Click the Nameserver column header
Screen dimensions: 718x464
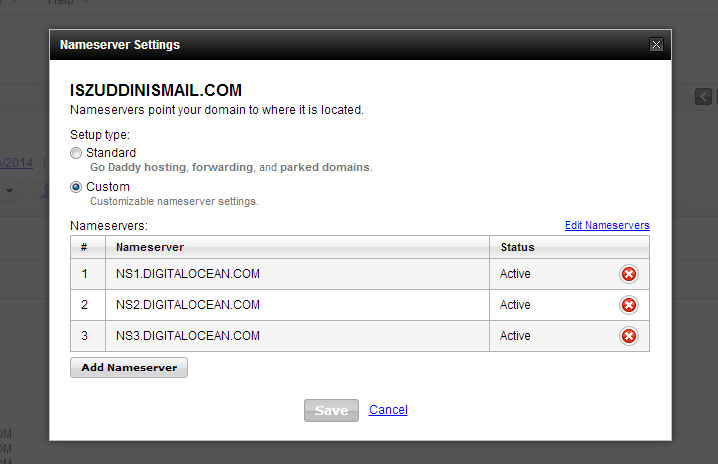150,247
